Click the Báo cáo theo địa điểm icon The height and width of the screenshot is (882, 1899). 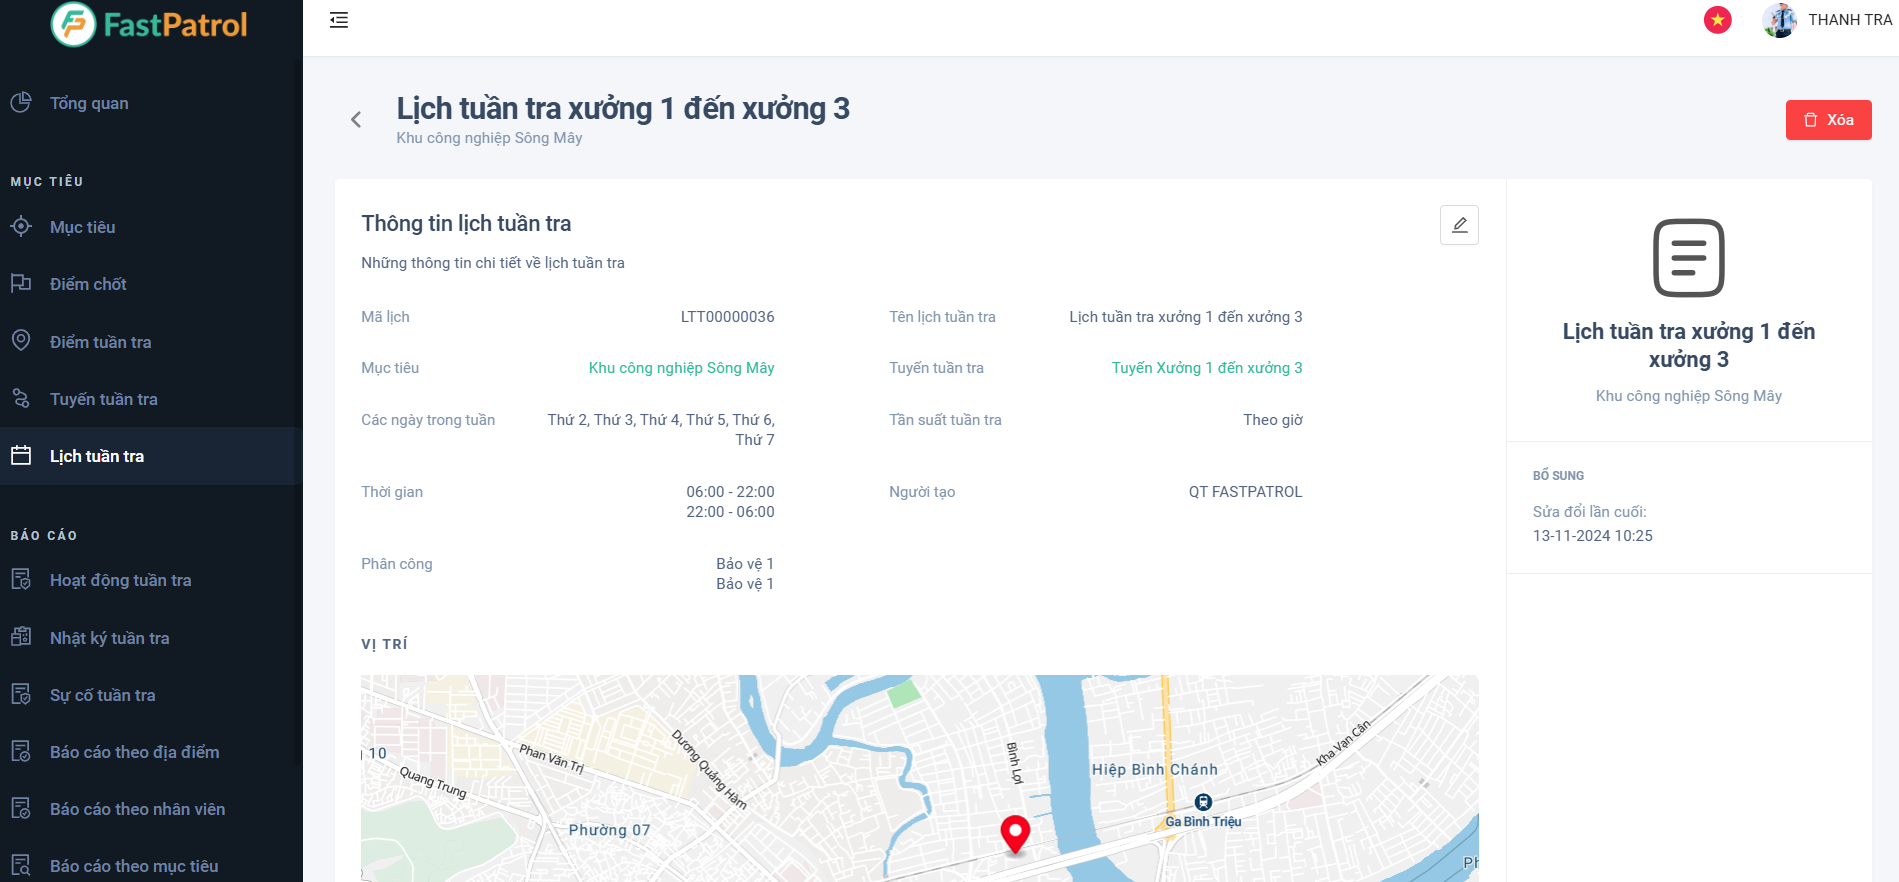point(21,751)
